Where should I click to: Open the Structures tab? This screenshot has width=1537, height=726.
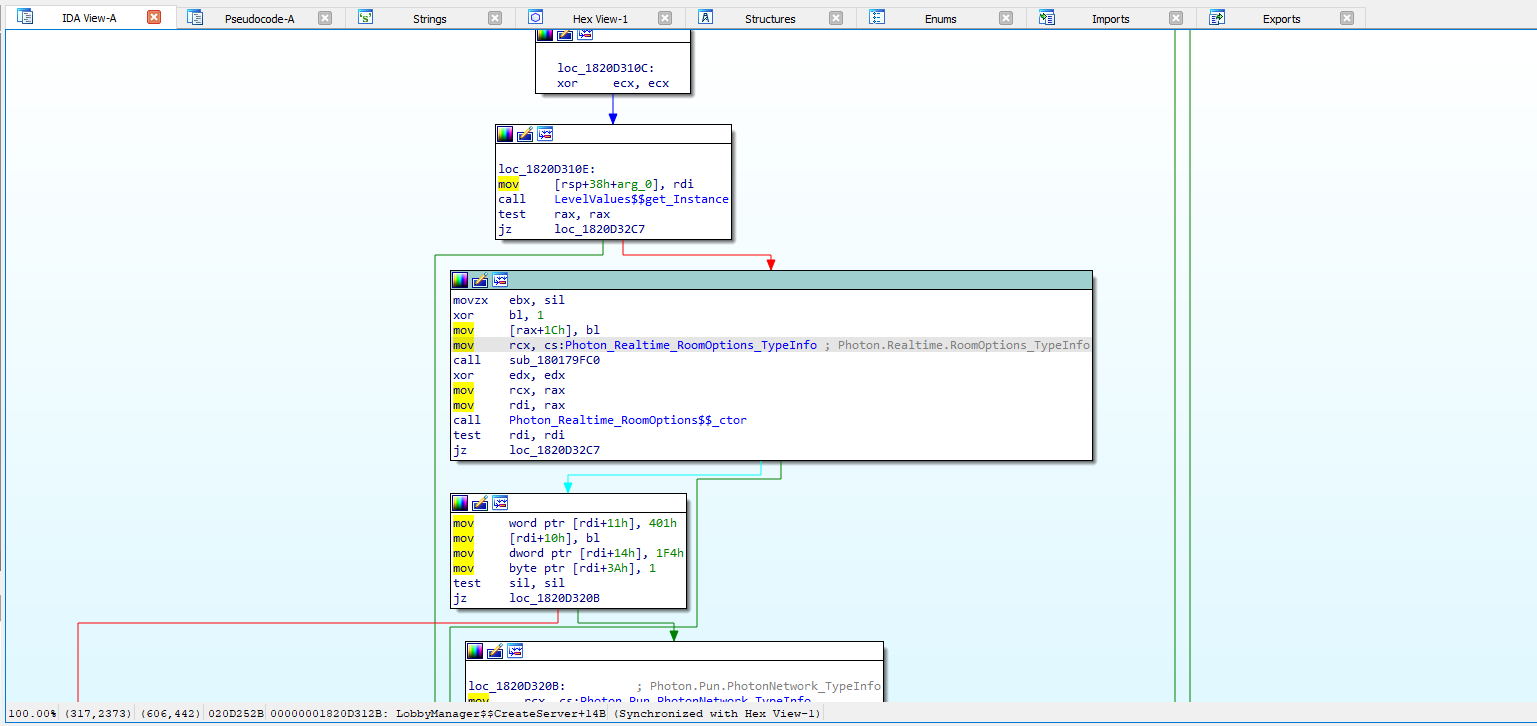coord(770,18)
